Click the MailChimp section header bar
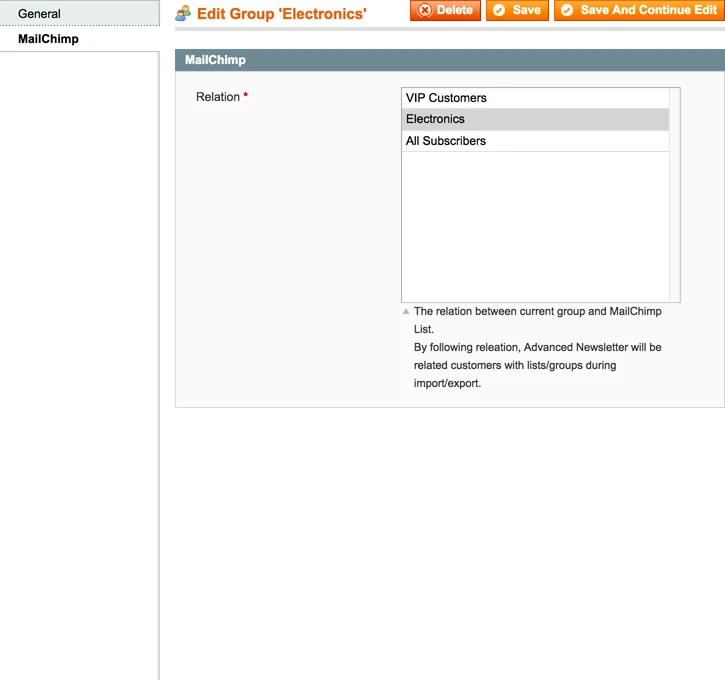Viewport: 725px width, 680px height. point(449,60)
